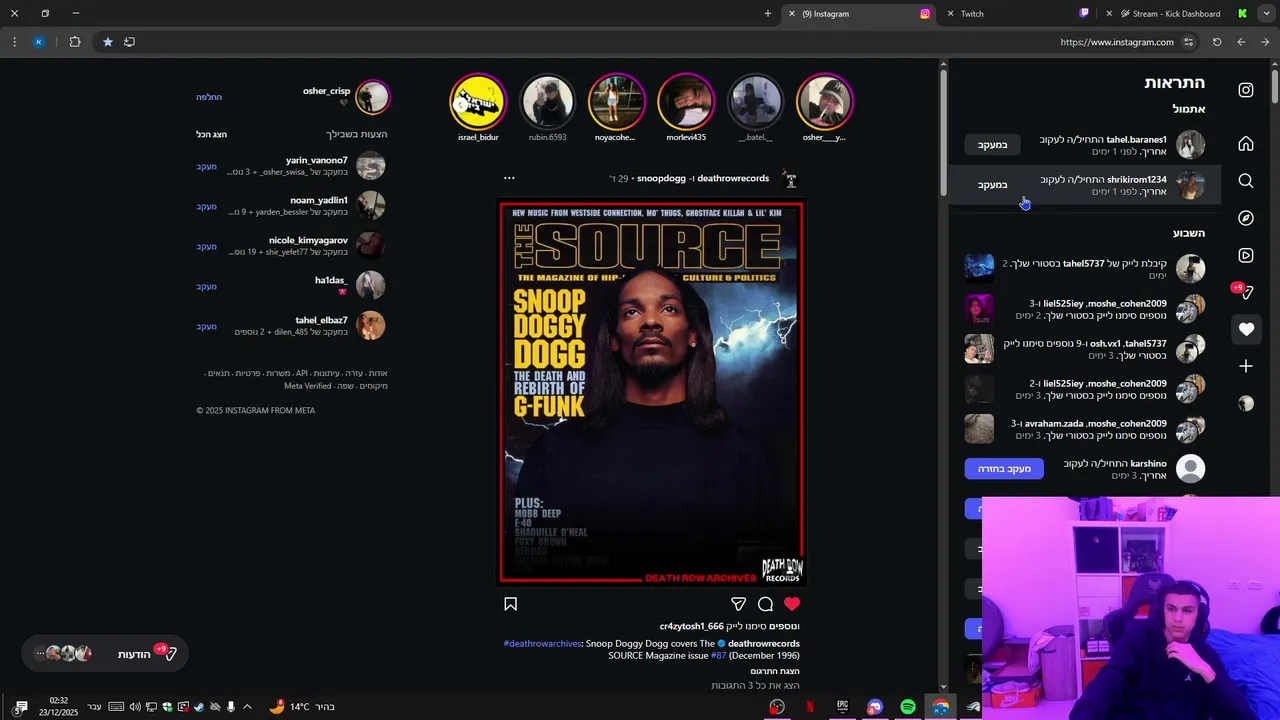Click the see all link above the suggestions
Image resolution: width=1280 pixels, height=720 pixels.
click(211, 134)
